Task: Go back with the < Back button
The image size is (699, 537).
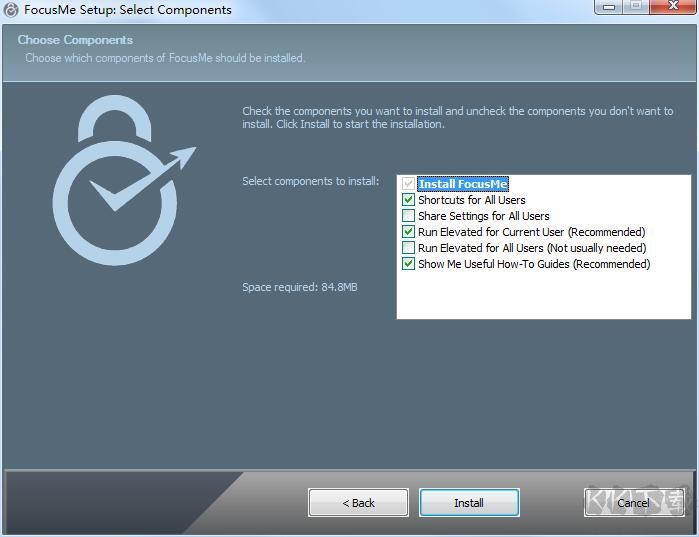Action: (x=358, y=503)
